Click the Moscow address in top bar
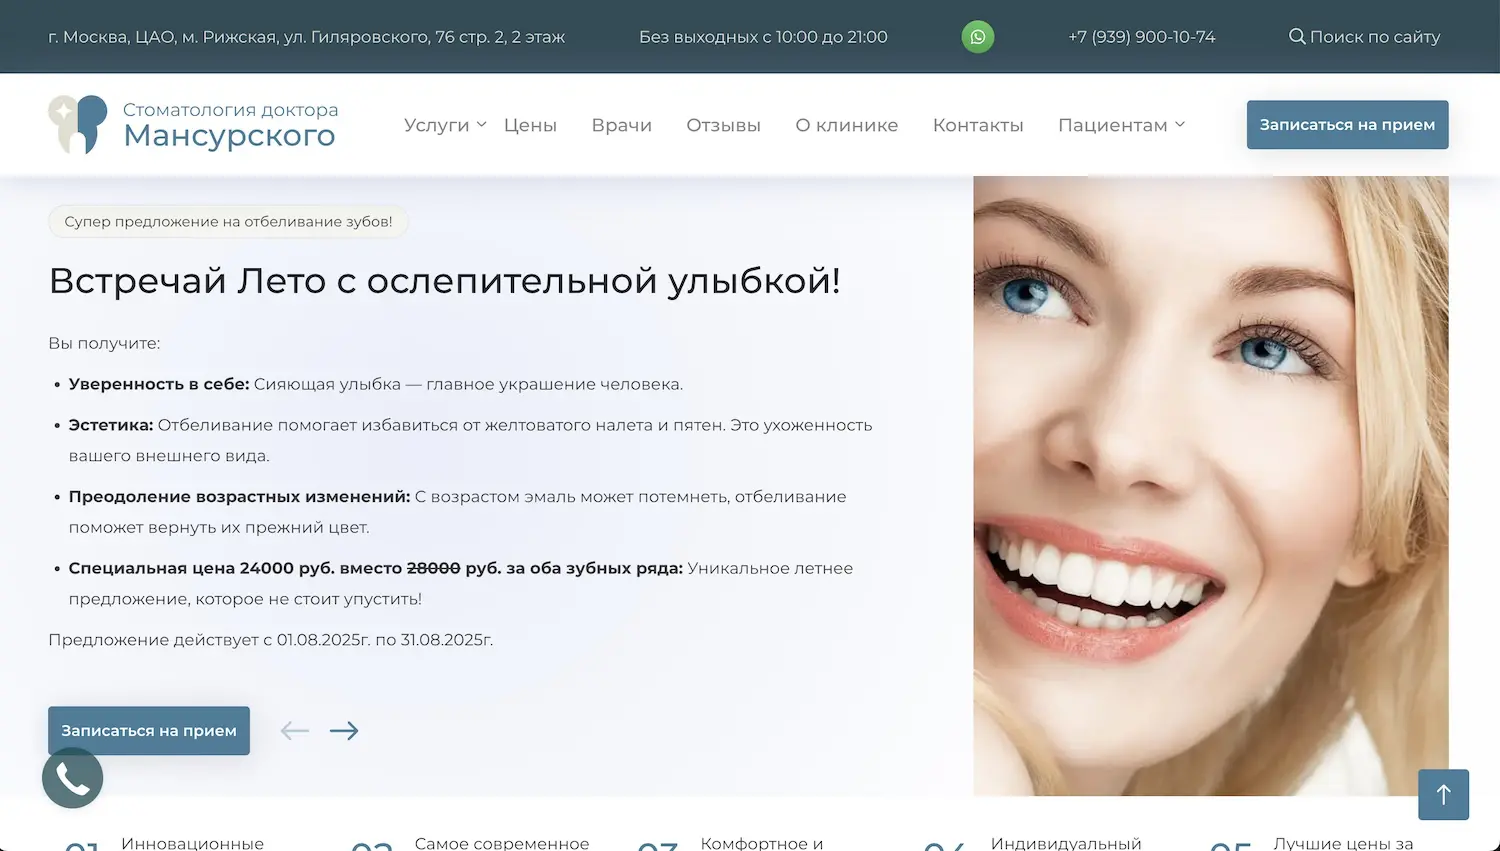This screenshot has width=1500, height=851. click(306, 37)
